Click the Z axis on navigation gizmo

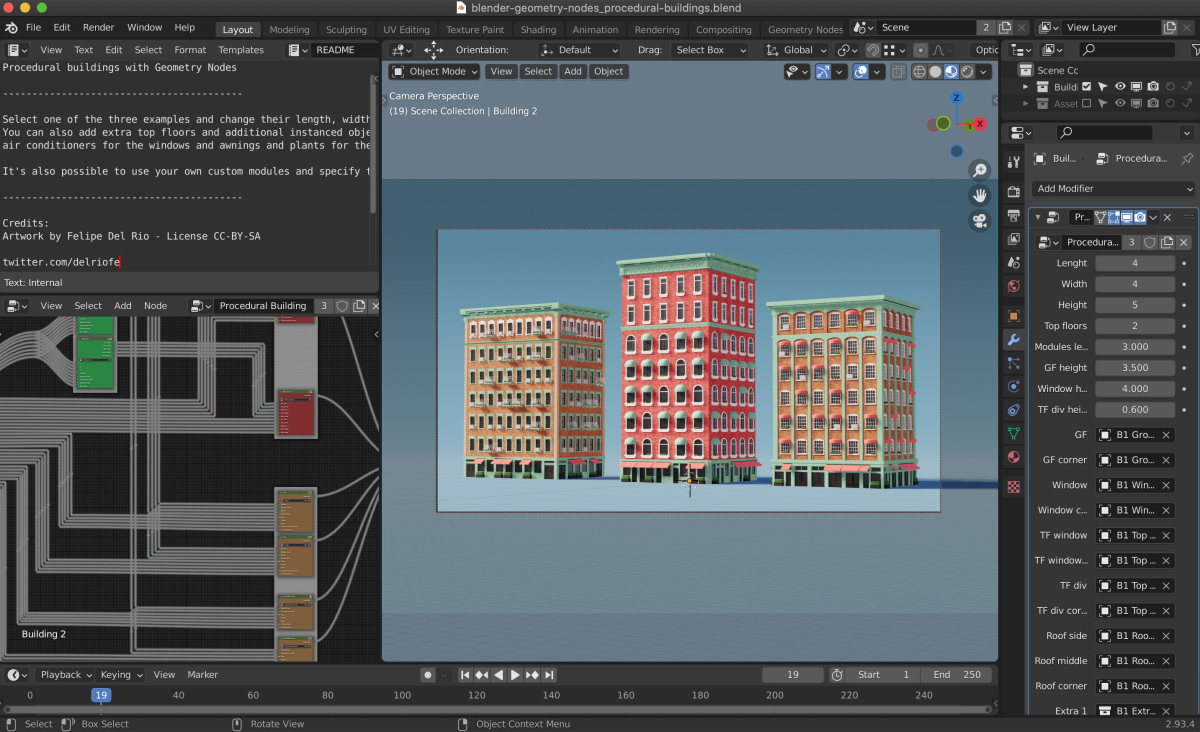(x=956, y=98)
